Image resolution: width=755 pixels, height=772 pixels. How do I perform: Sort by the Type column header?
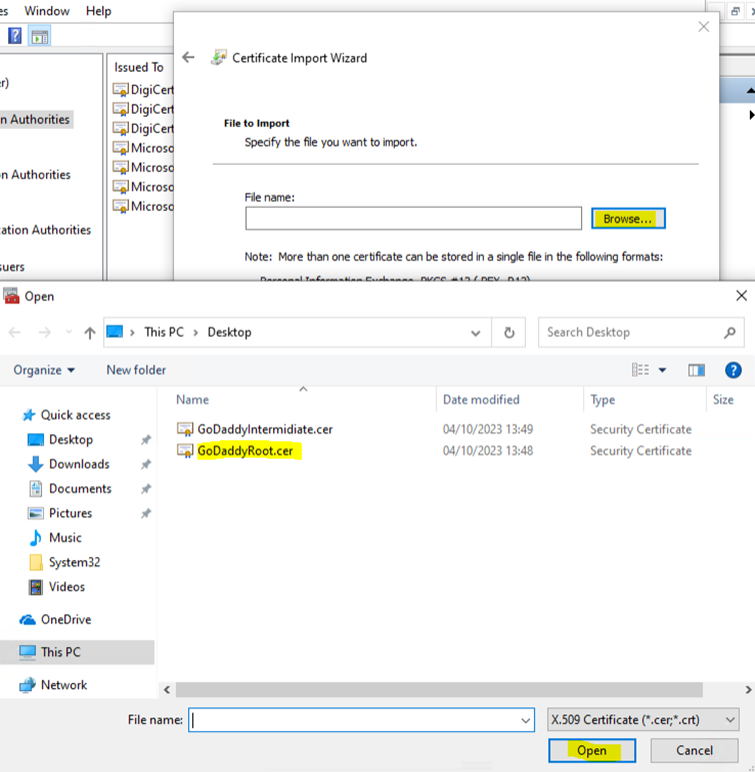[x=603, y=400]
